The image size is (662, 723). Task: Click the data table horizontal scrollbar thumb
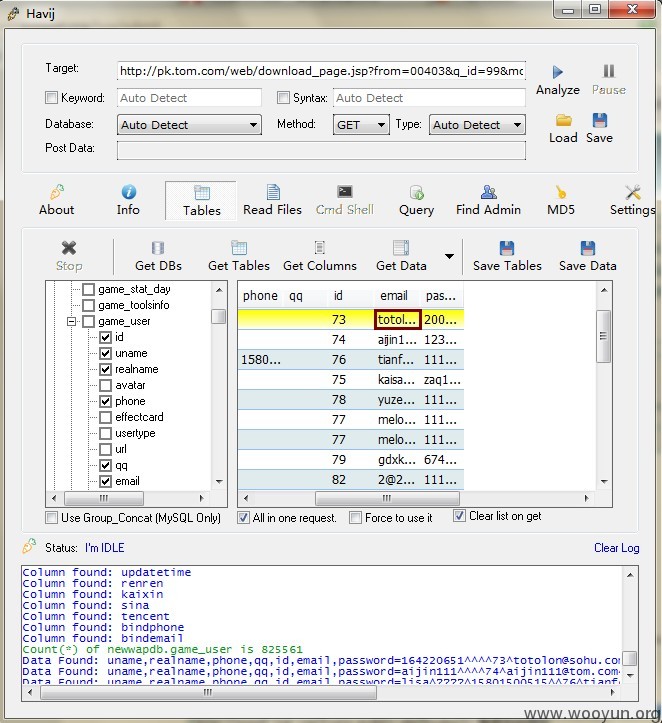click(x=387, y=498)
